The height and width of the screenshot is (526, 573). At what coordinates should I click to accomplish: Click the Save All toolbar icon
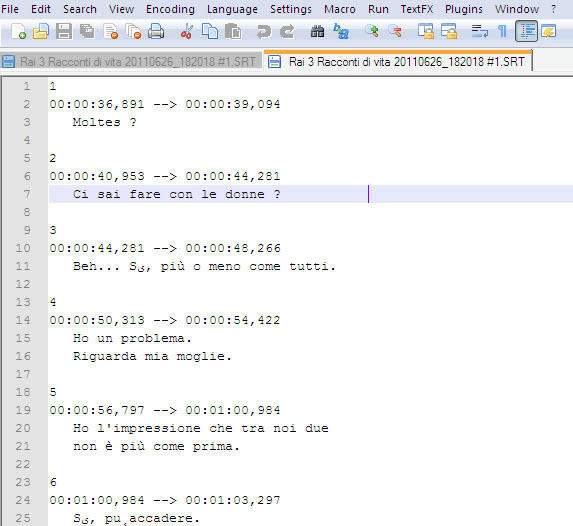87,31
